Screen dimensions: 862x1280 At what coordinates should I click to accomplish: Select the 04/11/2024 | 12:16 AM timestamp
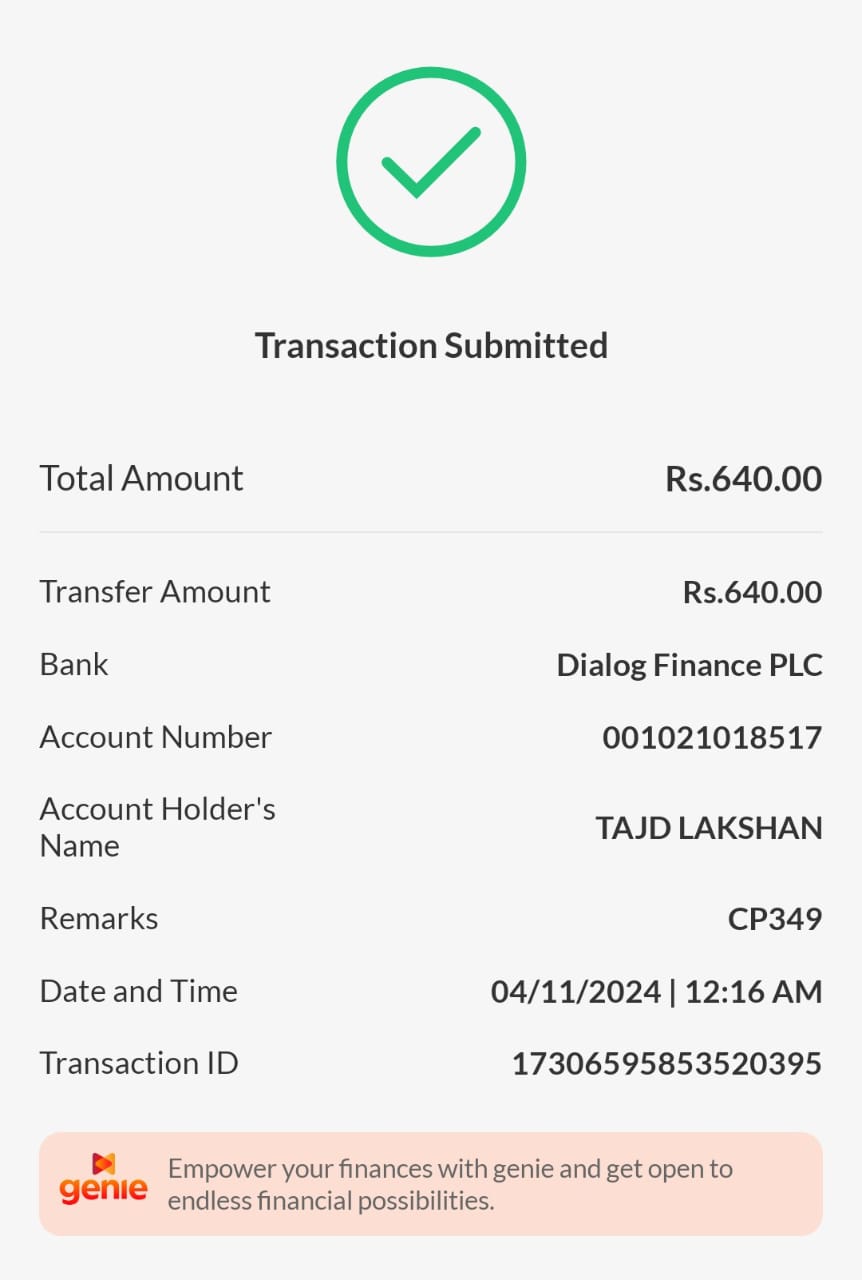pyautogui.click(x=656, y=992)
